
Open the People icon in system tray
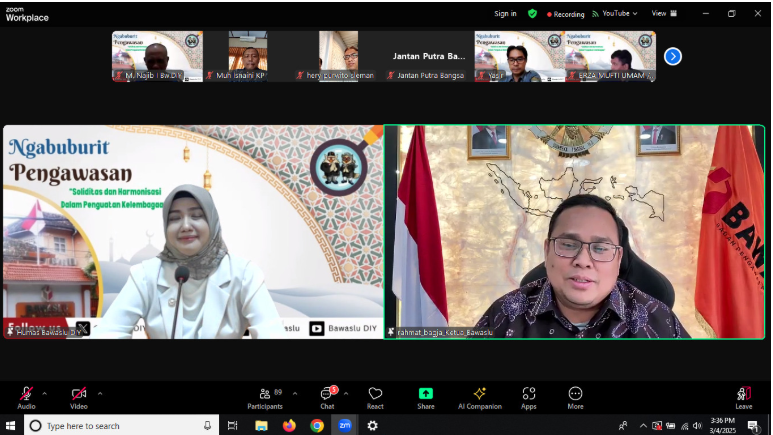click(x=623, y=426)
